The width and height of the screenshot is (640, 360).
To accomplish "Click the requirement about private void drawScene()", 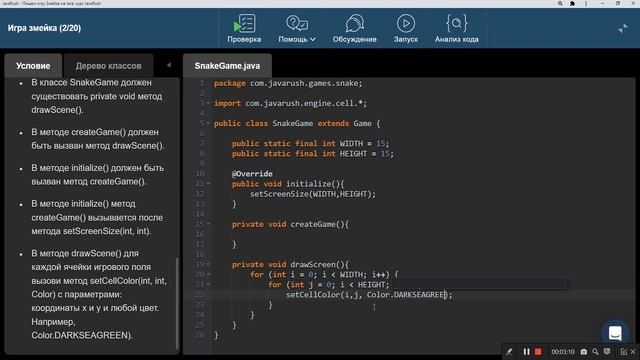I will [97, 96].
